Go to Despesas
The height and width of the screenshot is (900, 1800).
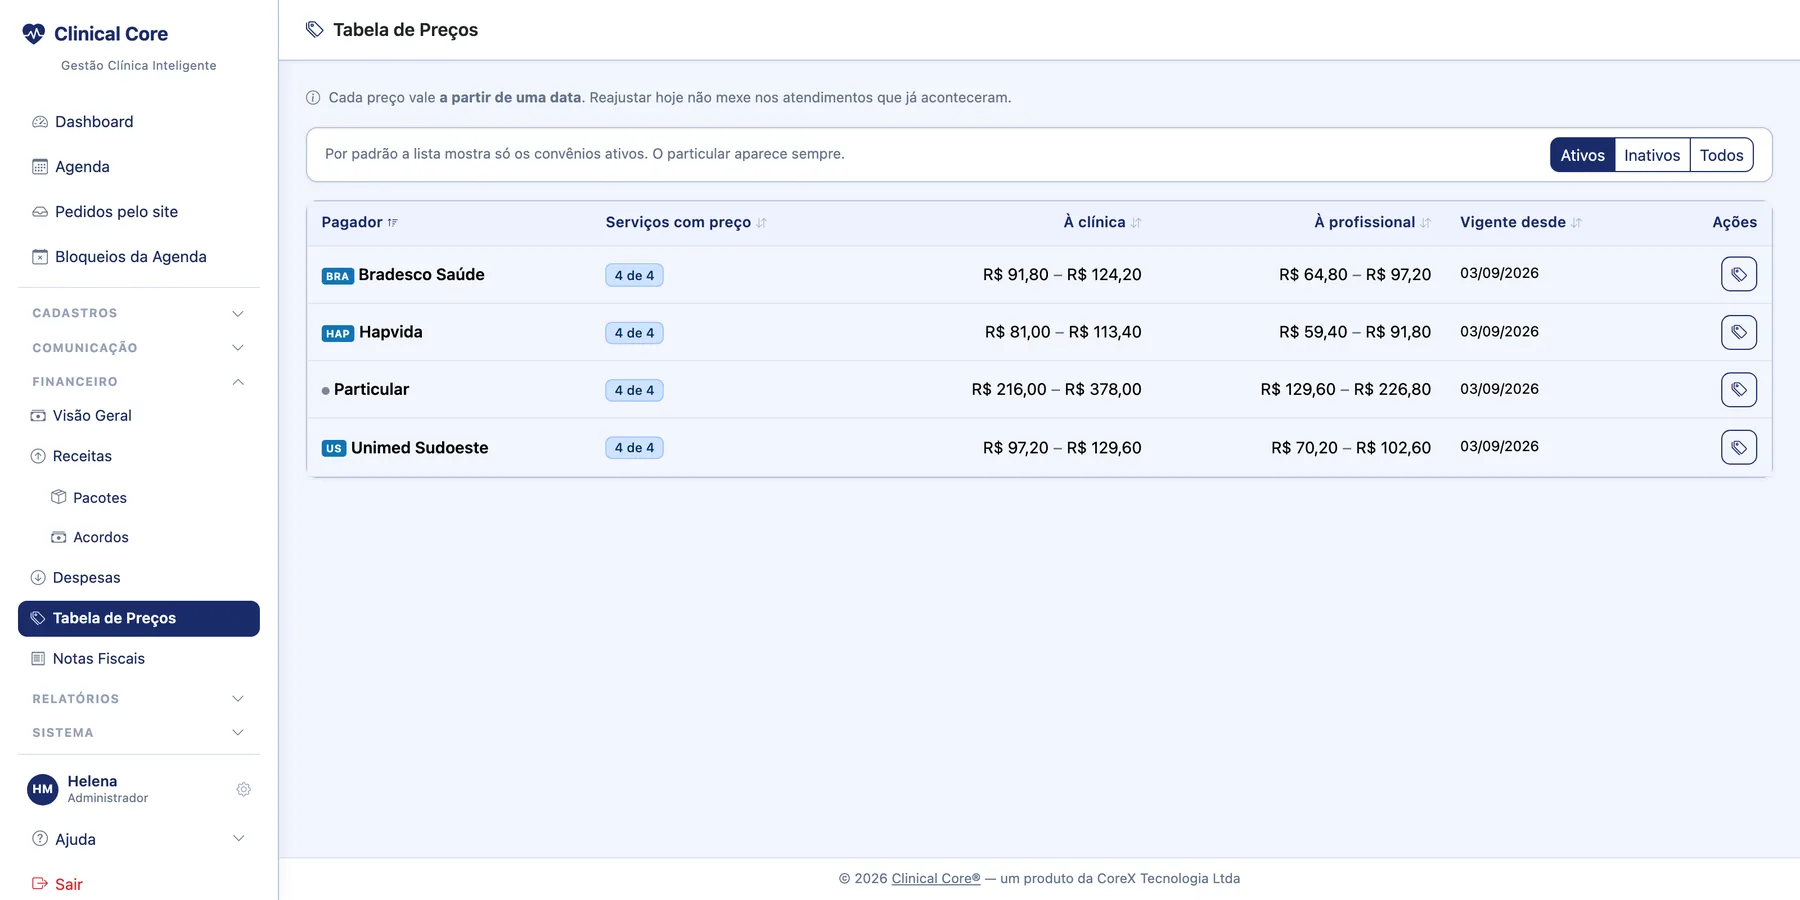pyautogui.click(x=139, y=578)
